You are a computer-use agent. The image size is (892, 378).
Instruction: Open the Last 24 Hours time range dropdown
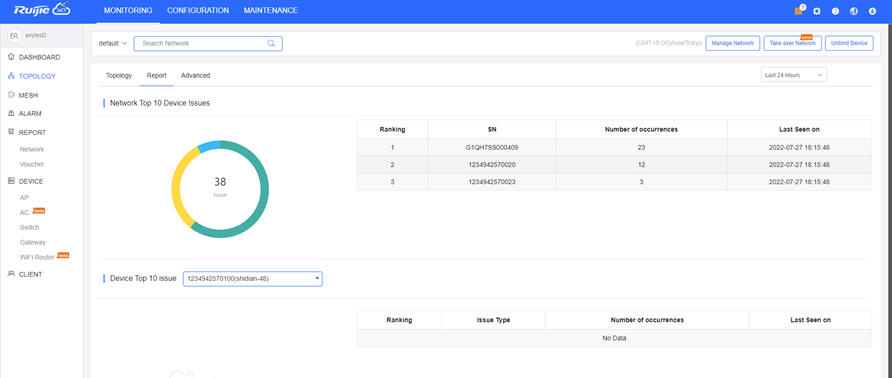(794, 75)
